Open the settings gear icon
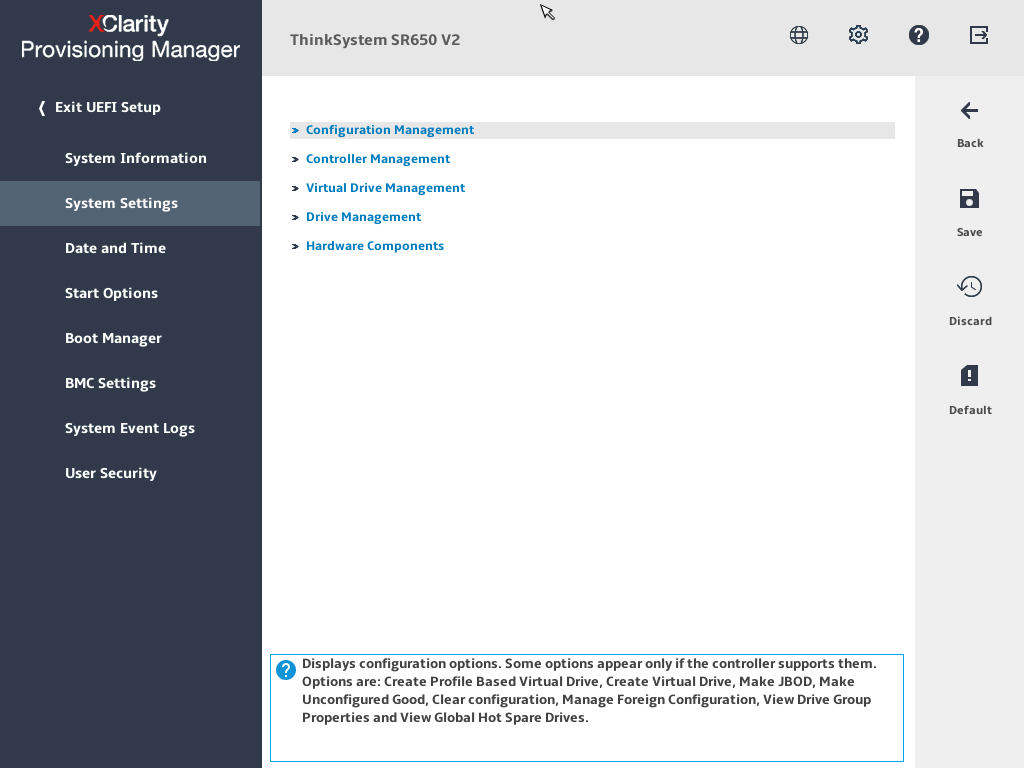This screenshot has width=1024, height=768. click(858, 35)
